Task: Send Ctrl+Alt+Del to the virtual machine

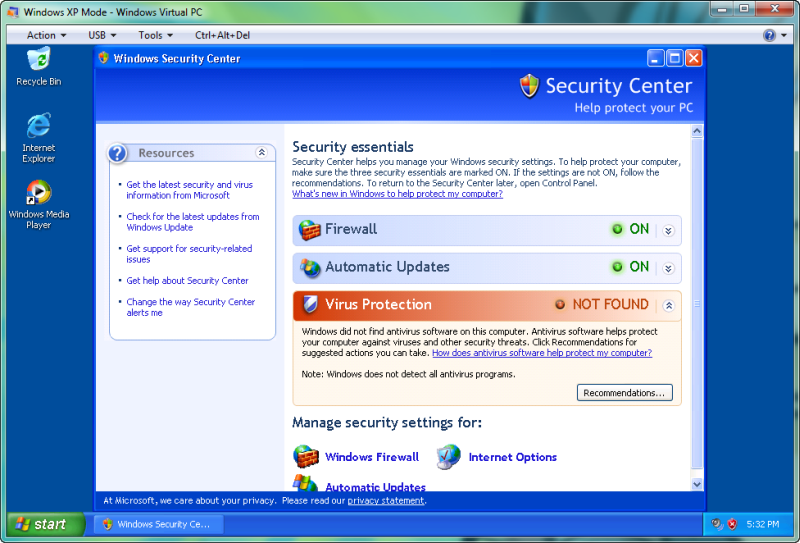Action: [x=222, y=35]
